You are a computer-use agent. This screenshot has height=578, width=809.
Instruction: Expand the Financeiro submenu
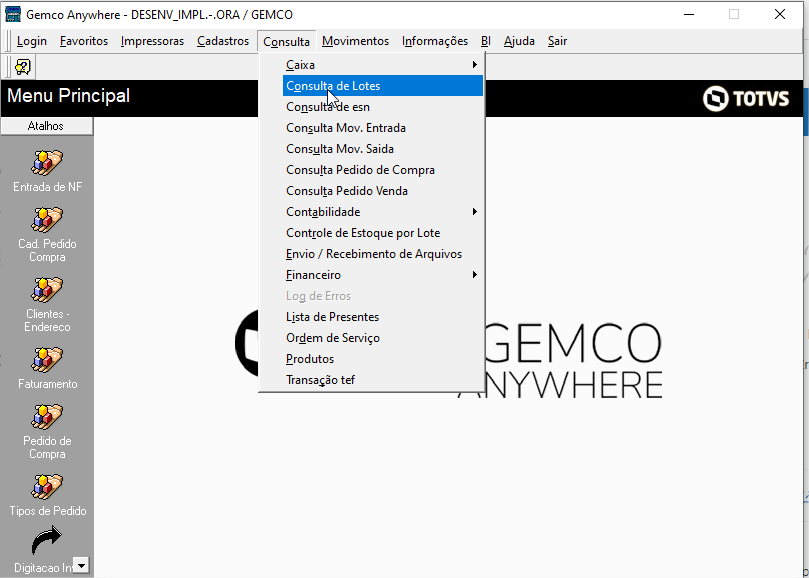coord(383,275)
